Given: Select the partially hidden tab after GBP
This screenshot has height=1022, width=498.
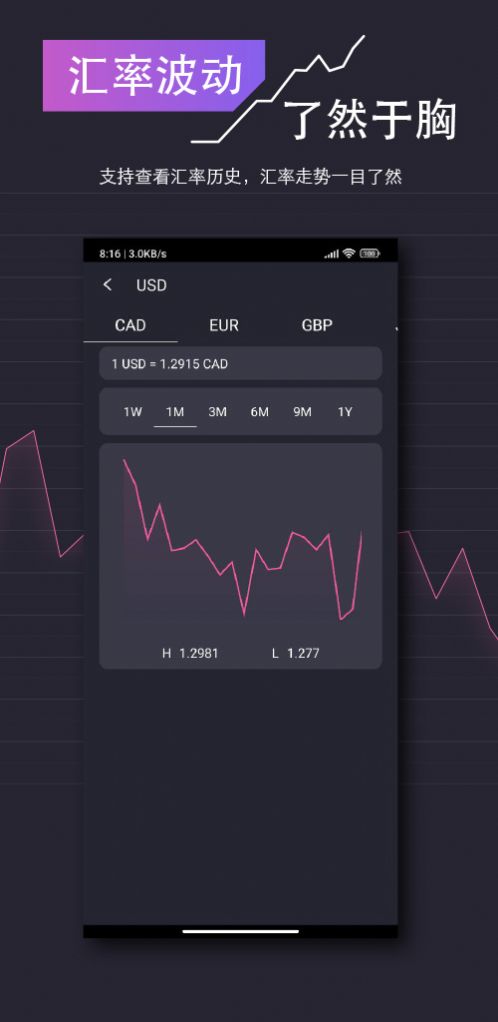Looking at the screenshot, I should pyautogui.click(x=395, y=326).
